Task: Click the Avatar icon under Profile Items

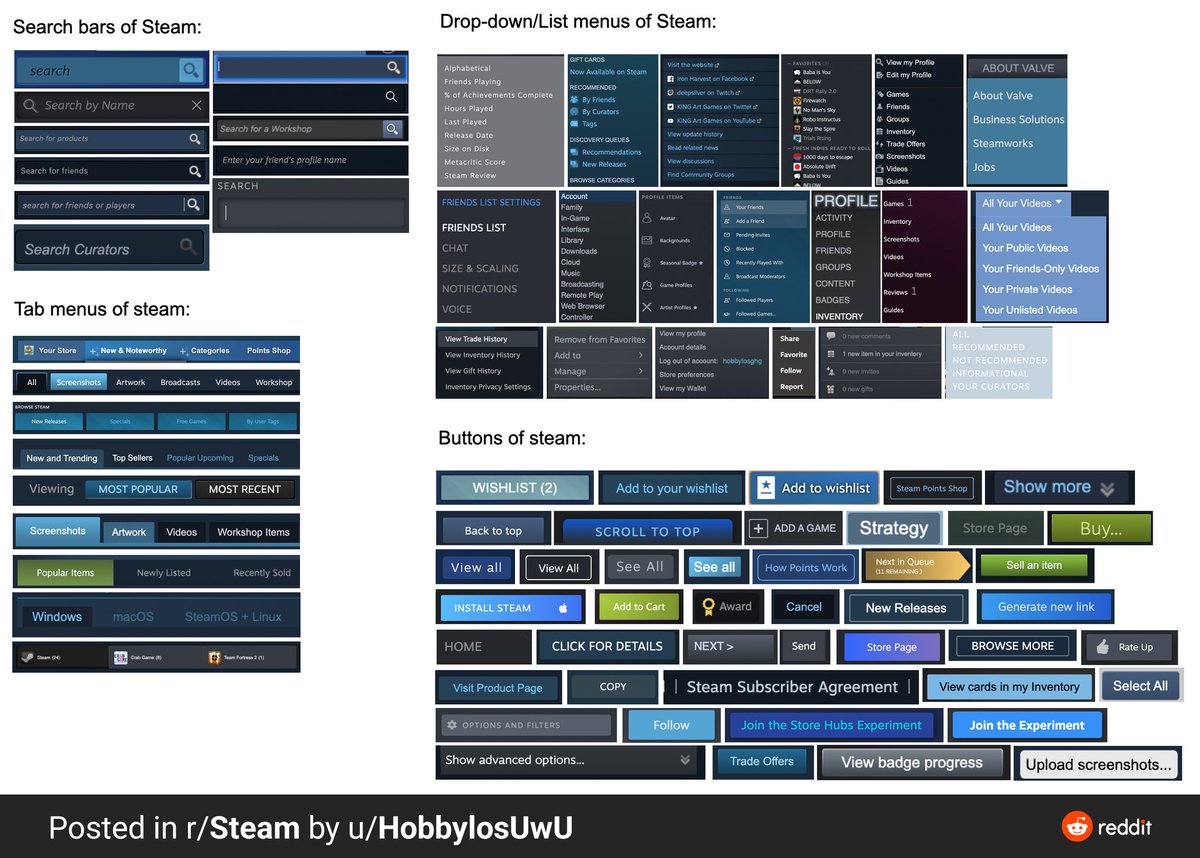Action: click(647, 219)
